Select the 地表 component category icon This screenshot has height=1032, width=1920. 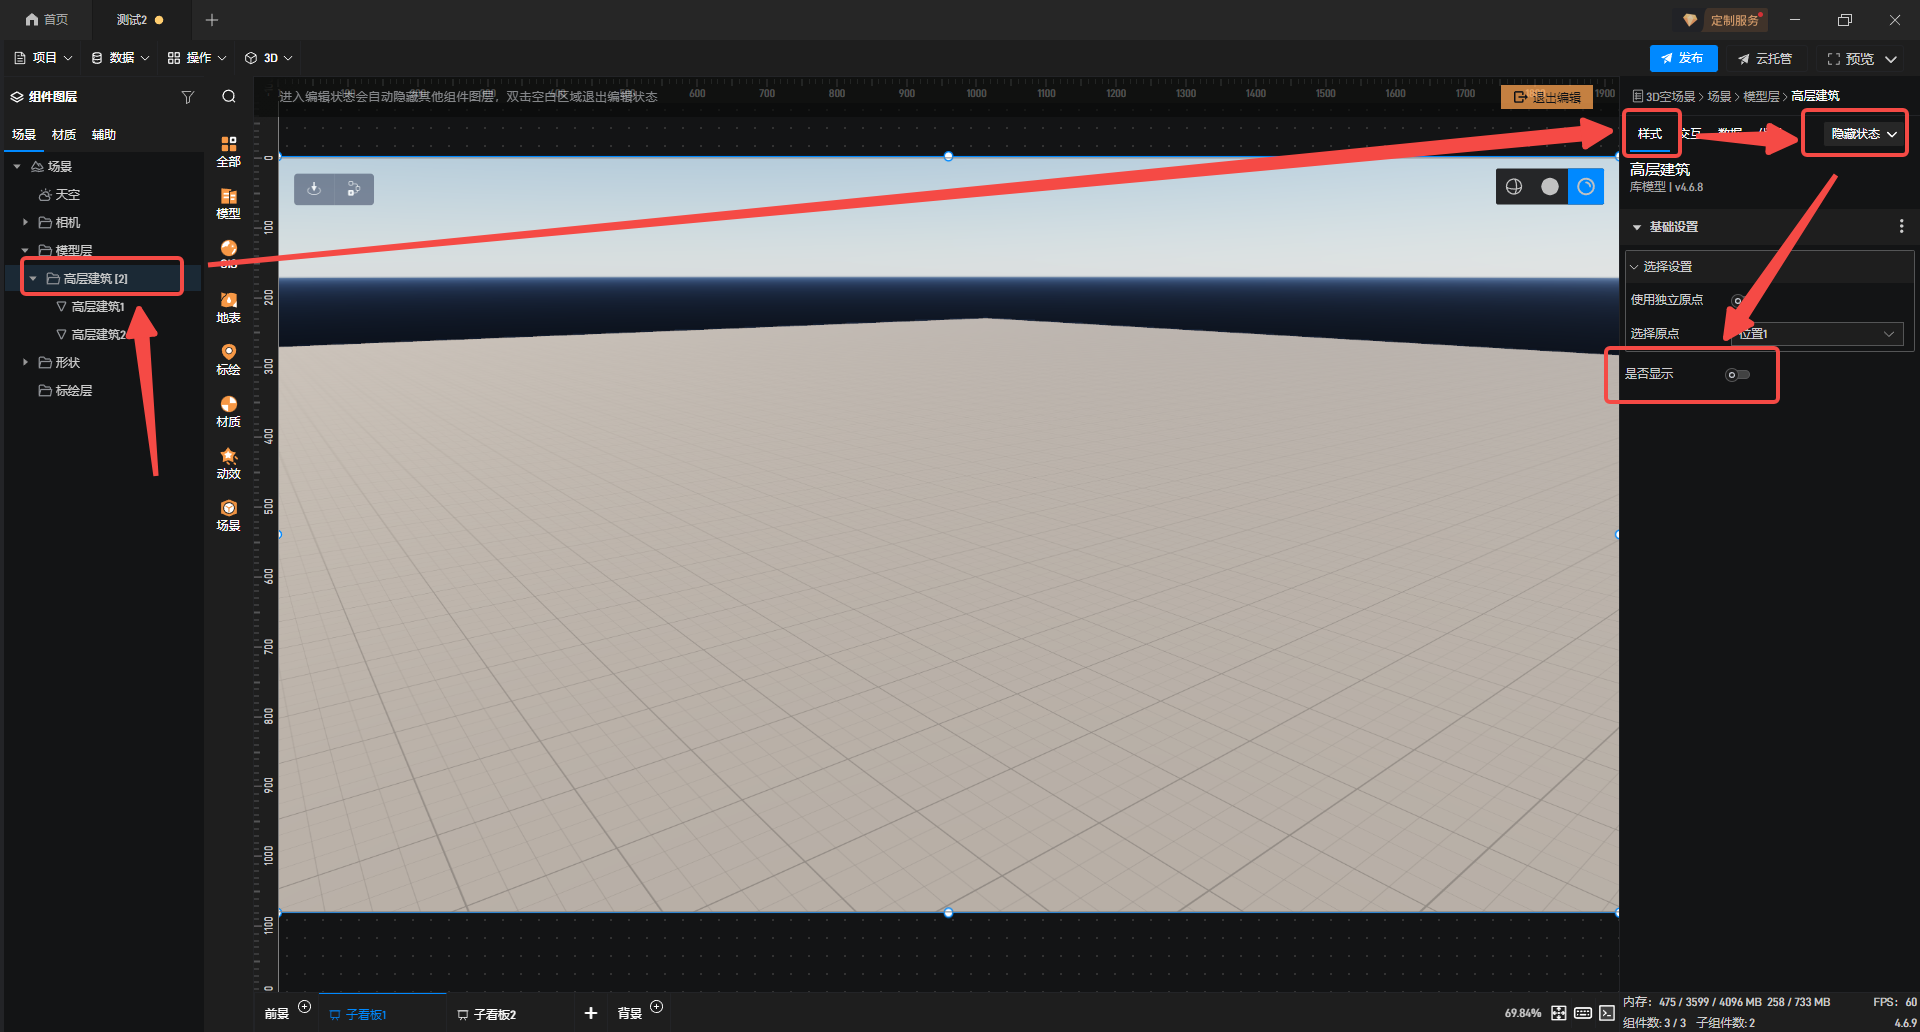tap(228, 307)
